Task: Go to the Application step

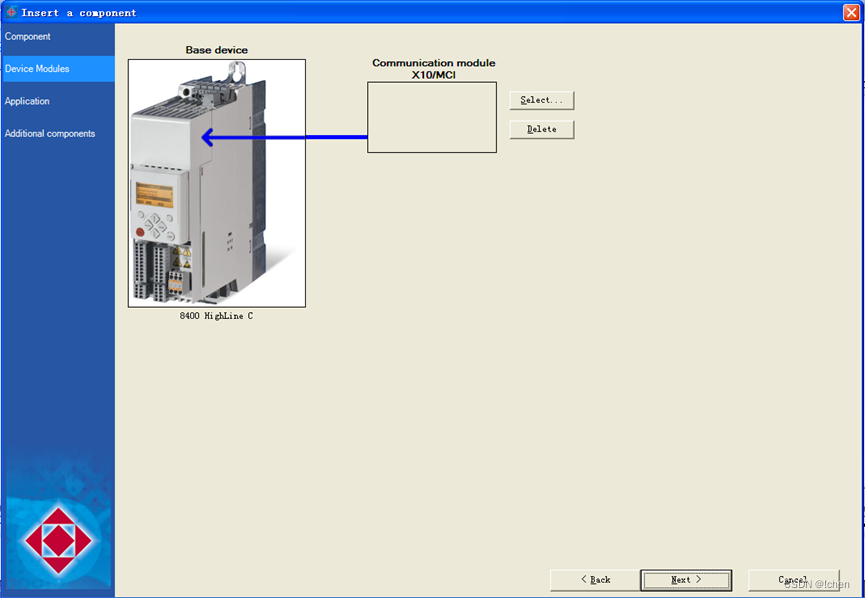Action: [27, 101]
